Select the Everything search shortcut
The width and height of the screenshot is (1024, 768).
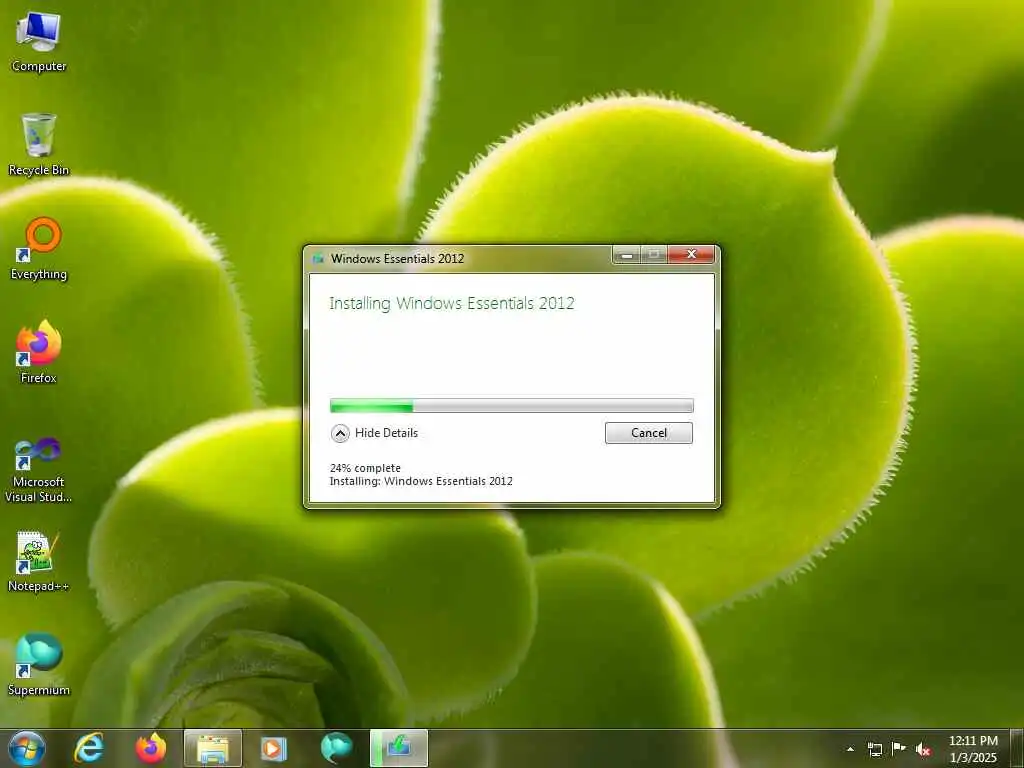click(x=39, y=248)
